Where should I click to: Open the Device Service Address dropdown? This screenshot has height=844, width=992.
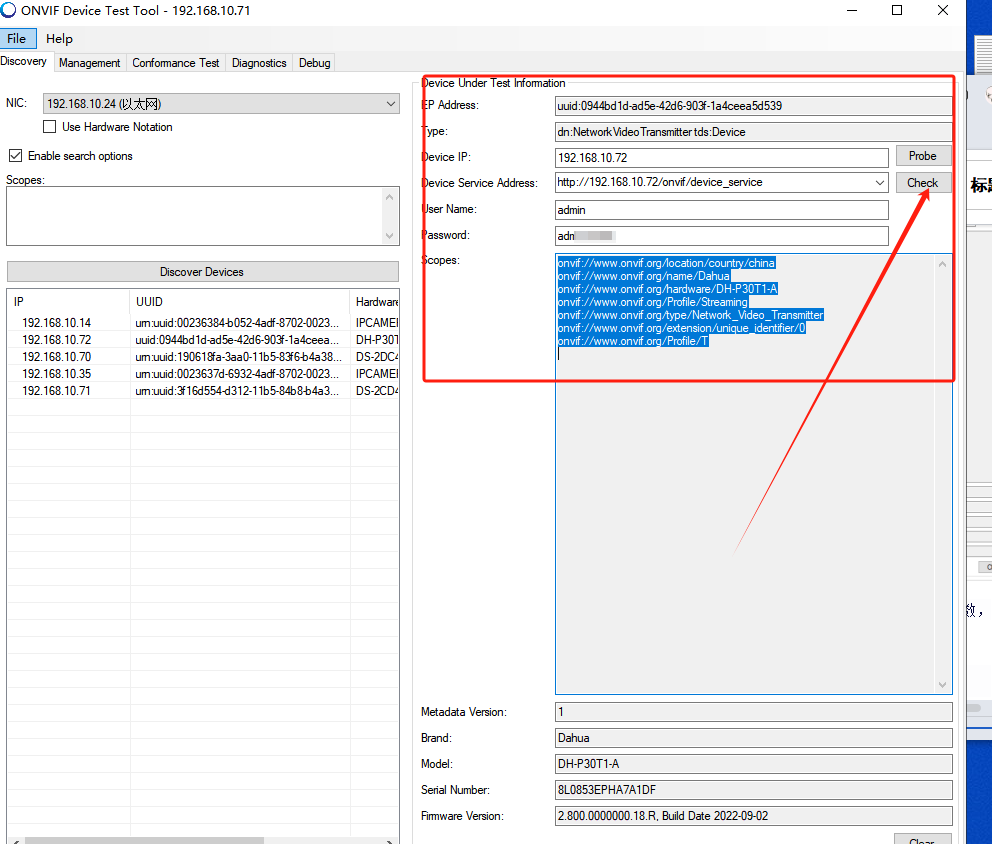(879, 183)
